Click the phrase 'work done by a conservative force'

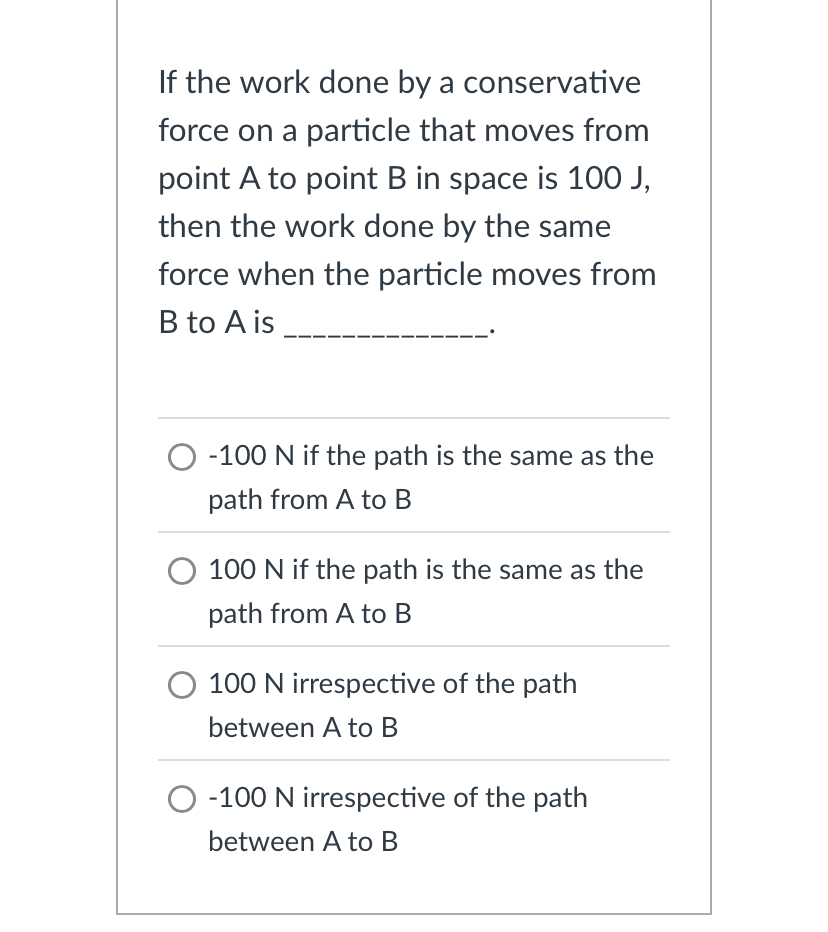400,105
